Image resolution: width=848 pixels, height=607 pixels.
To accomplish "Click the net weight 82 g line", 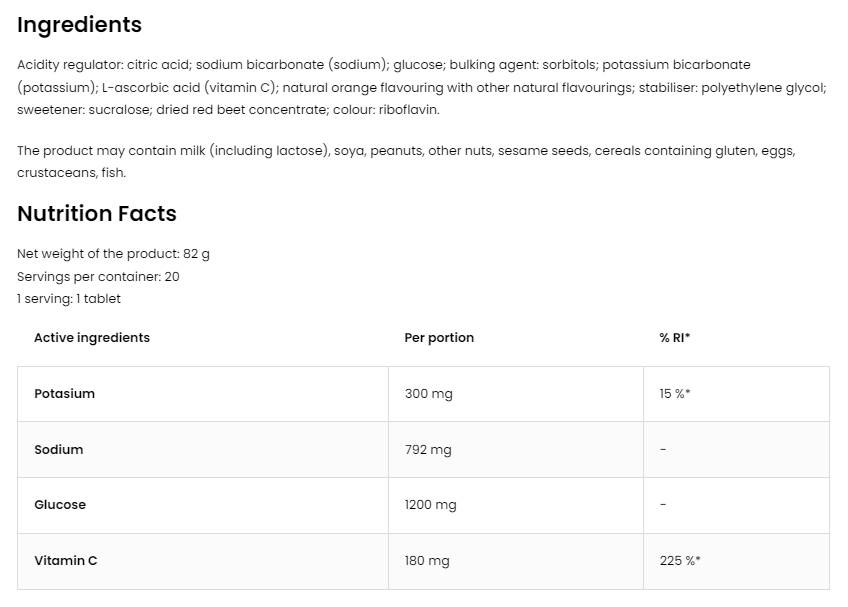I will [x=113, y=254].
